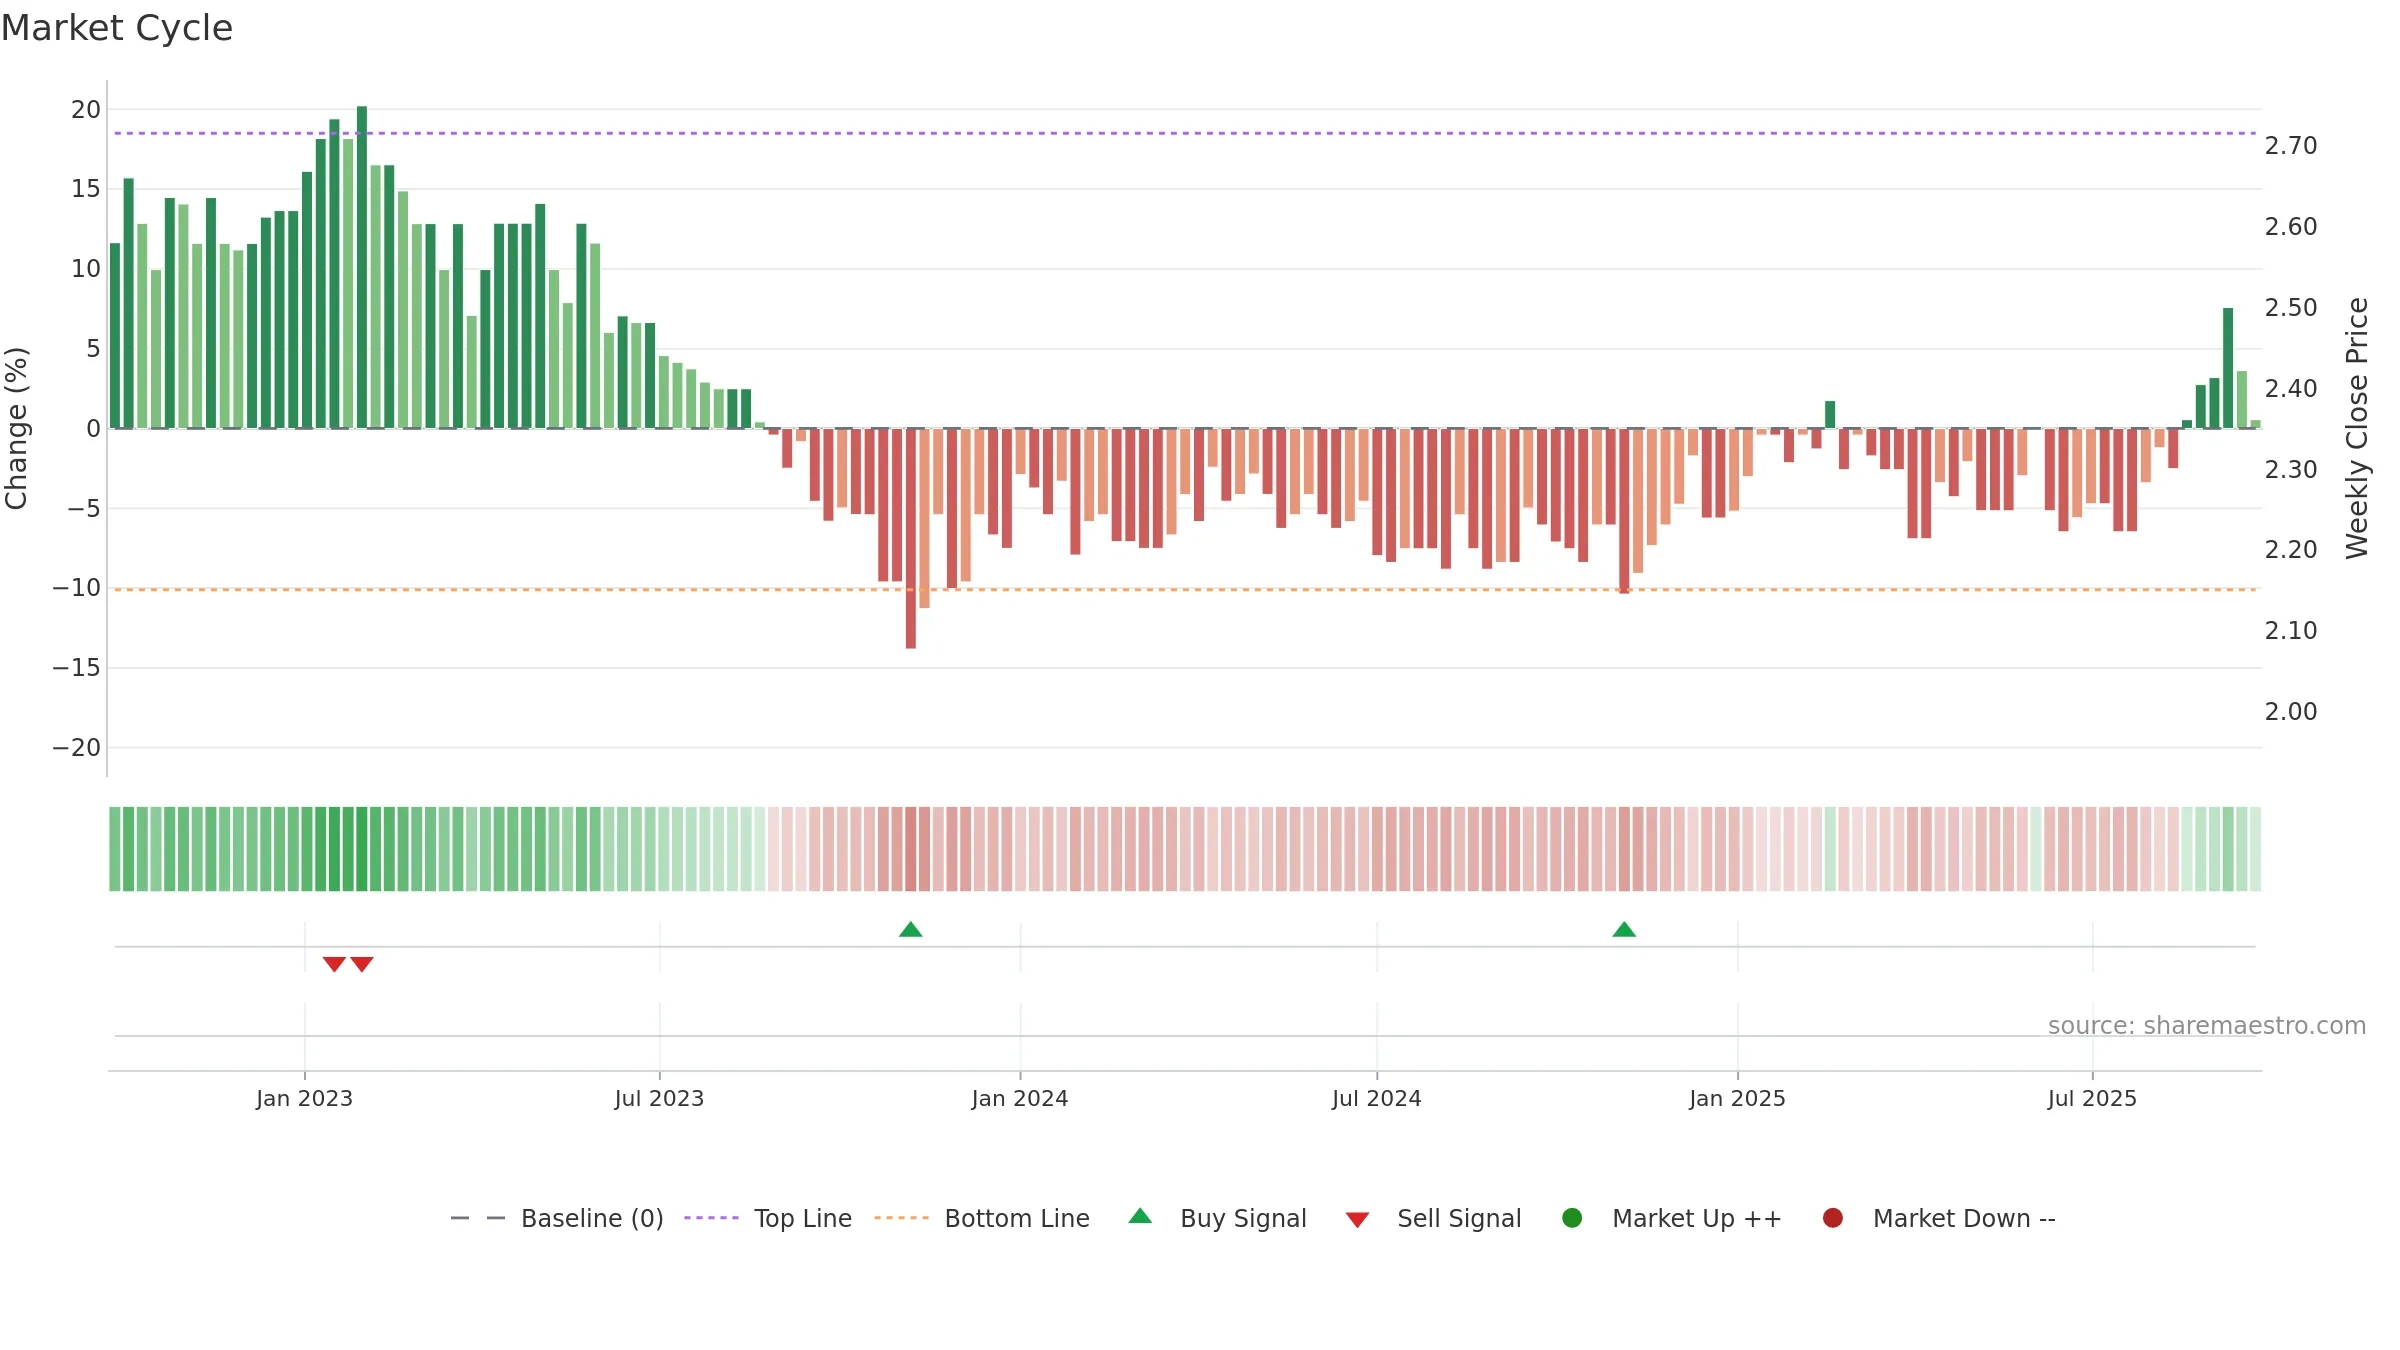Viewport: 2400px width, 1350px height.
Task: Click the 2.00 price tick label
Action: pyautogui.click(x=2291, y=712)
